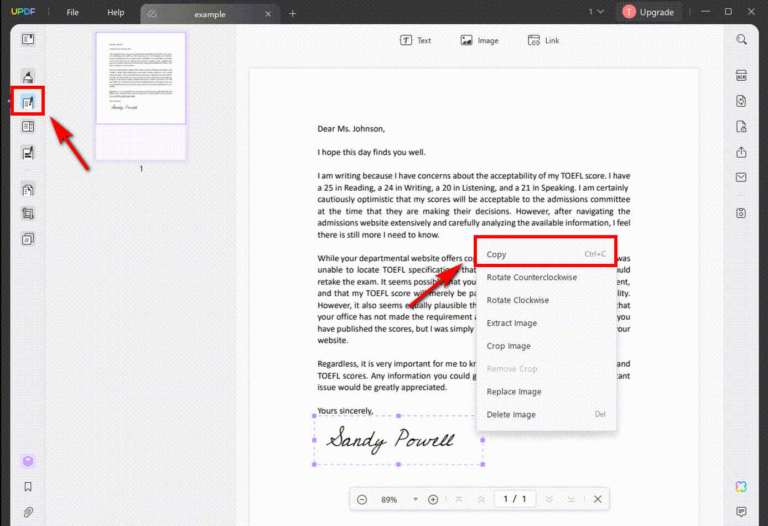Open the Watermark and Background icon

pyautogui.click(x=28, y=239)
